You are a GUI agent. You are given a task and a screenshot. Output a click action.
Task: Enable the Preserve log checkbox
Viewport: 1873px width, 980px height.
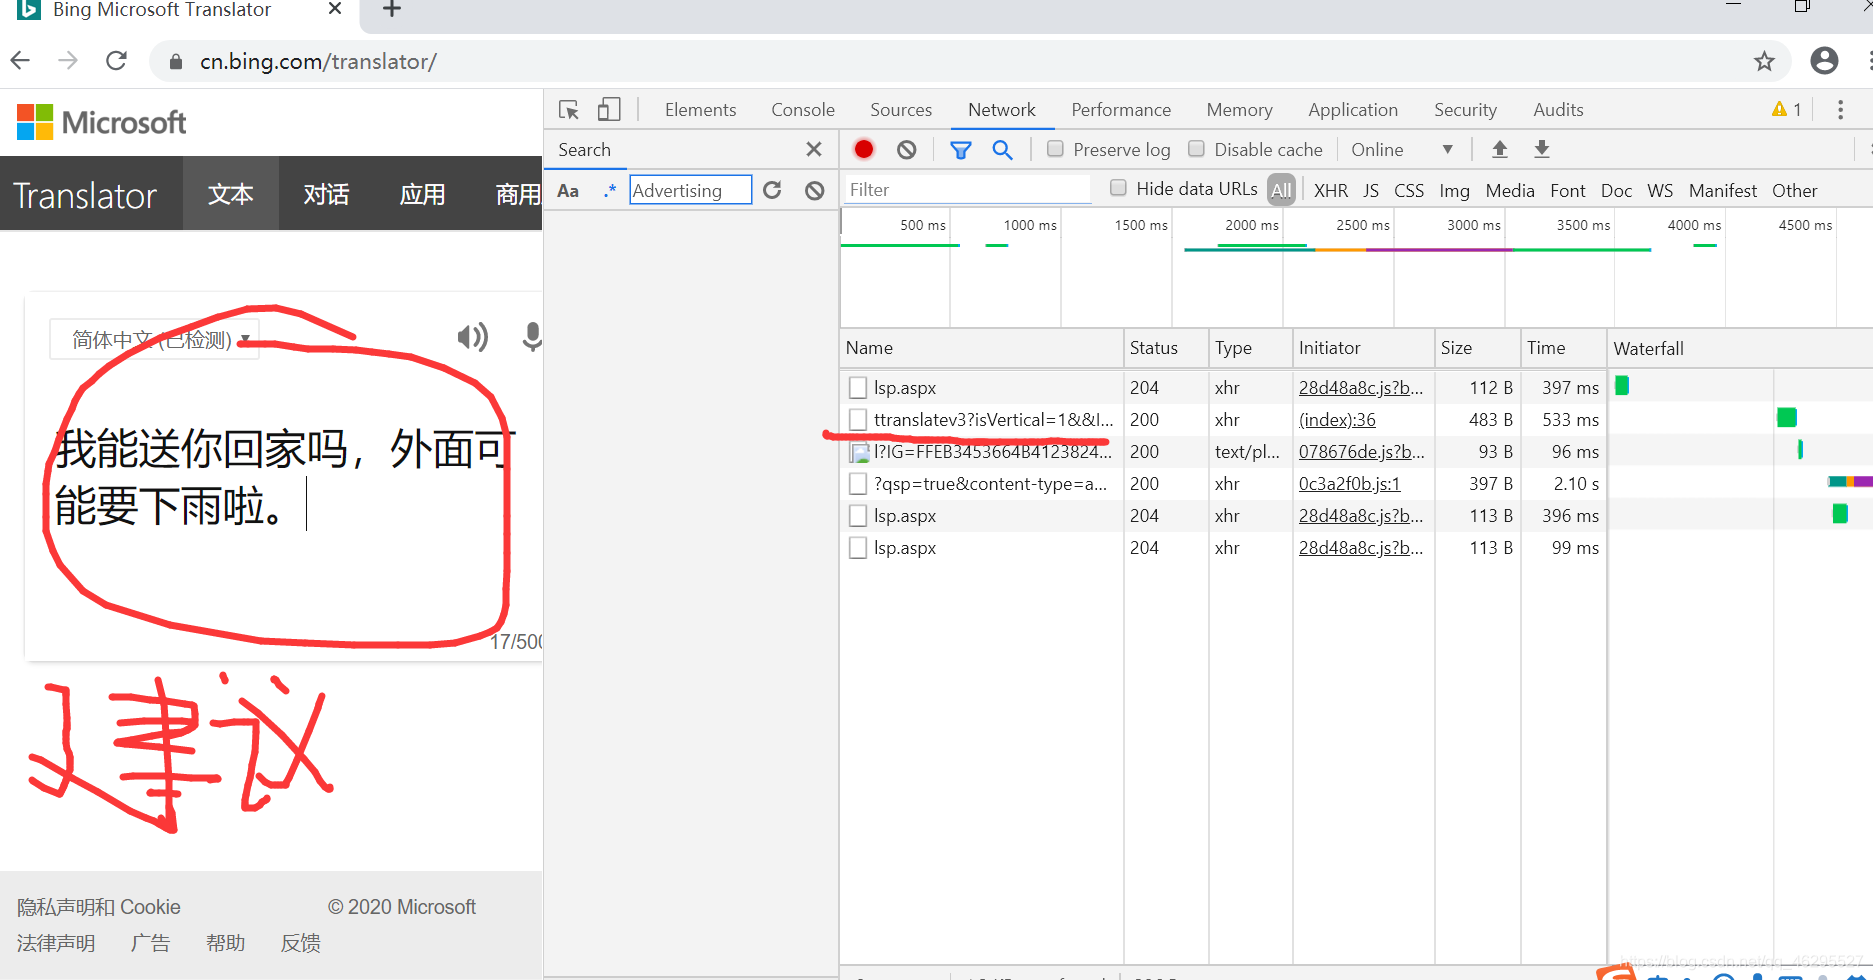1055,149
